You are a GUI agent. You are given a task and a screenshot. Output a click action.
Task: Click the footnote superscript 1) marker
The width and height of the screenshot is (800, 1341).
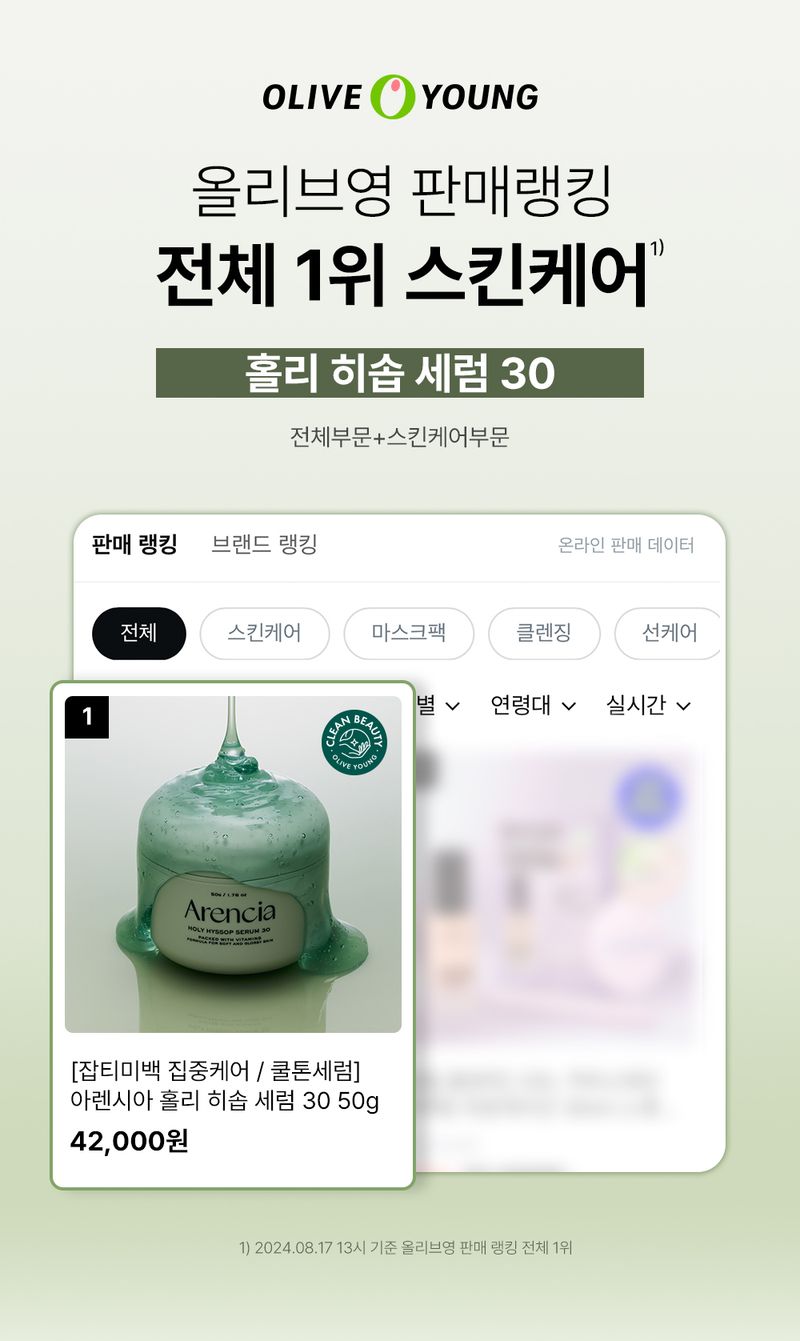657,247
